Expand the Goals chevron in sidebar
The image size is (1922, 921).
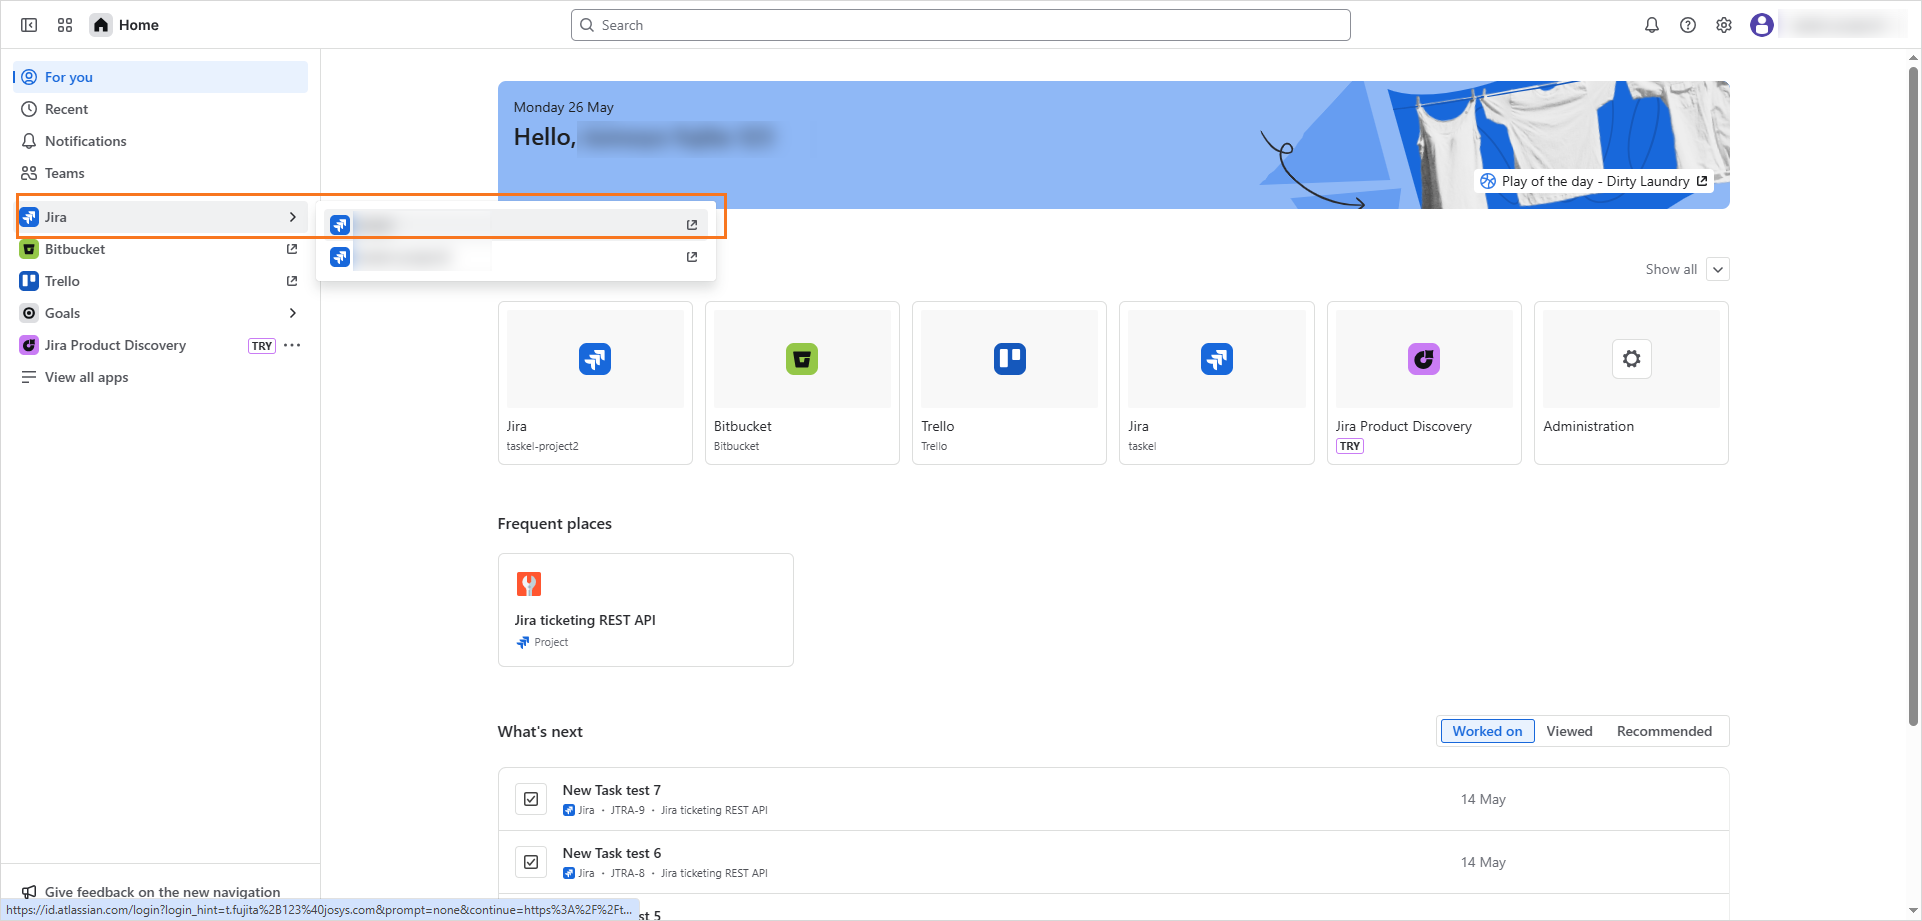tap(292, 313)
